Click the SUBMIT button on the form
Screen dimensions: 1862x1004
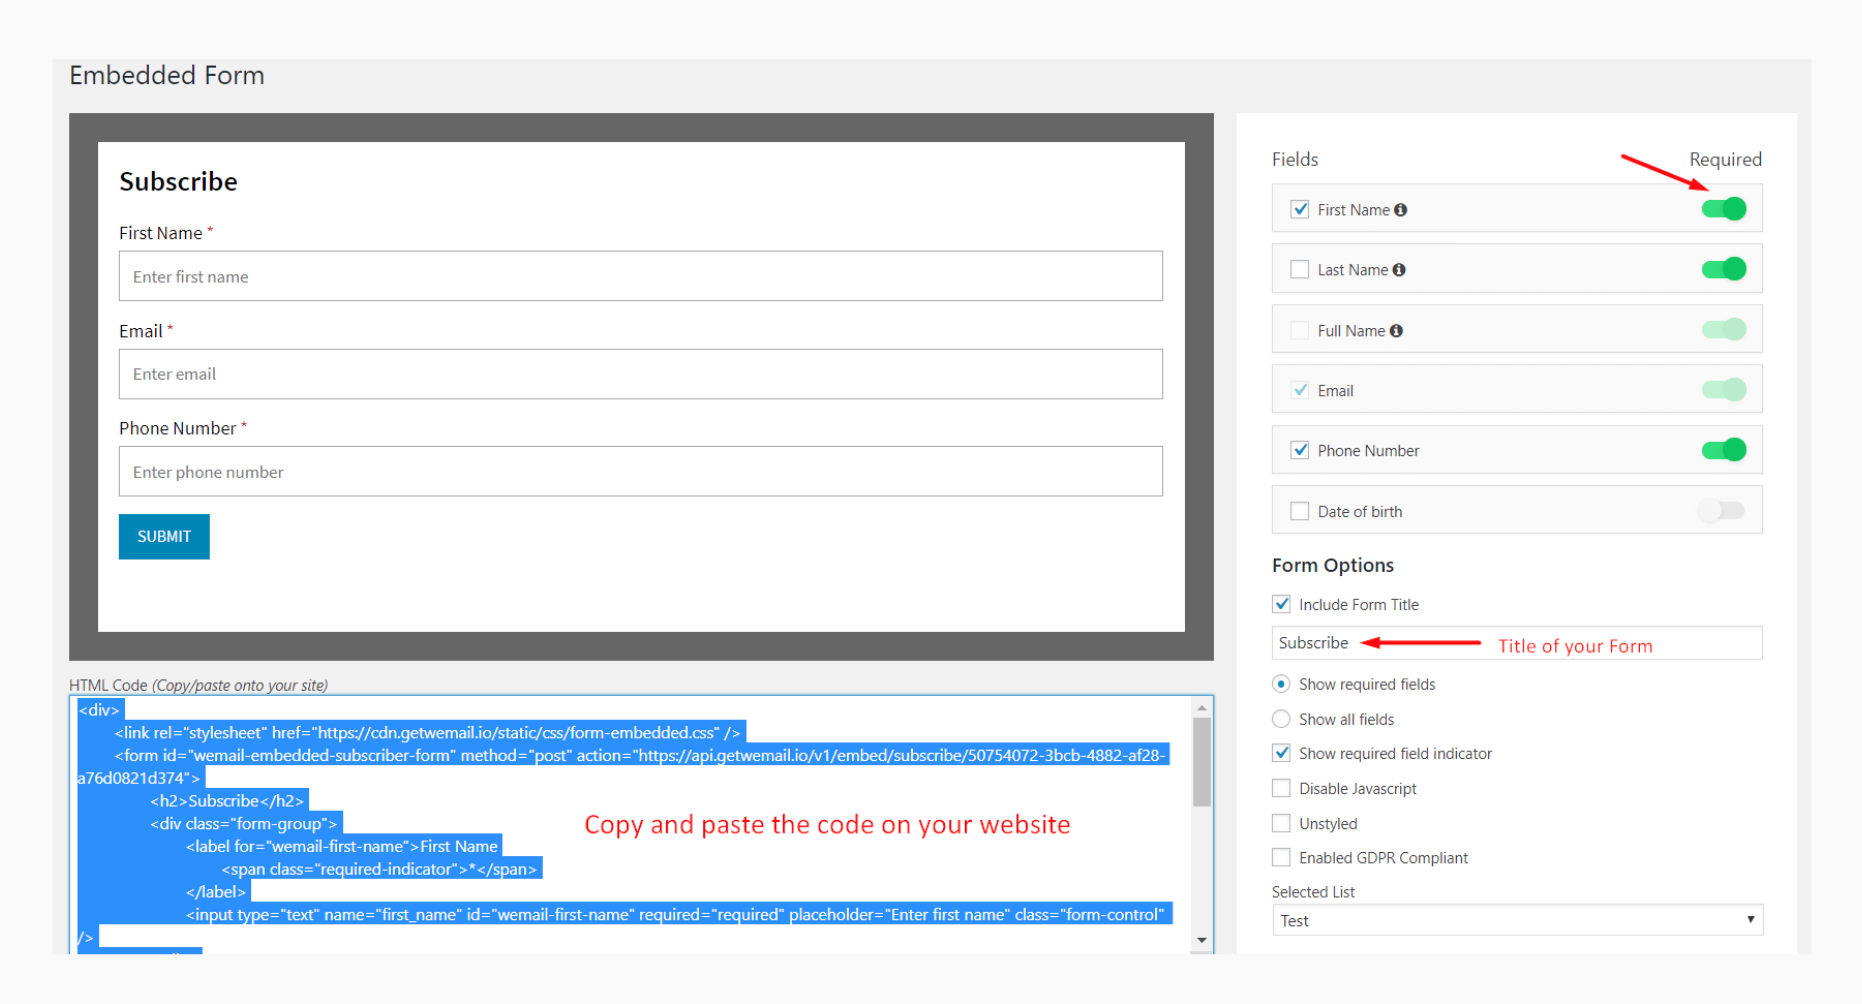click(x=163, y=536)
